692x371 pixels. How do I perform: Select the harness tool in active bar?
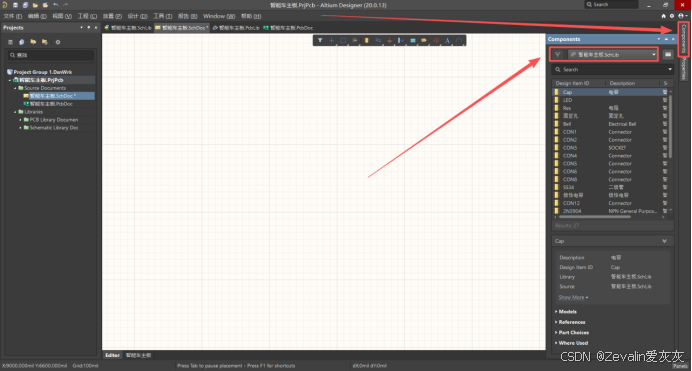[401, 41]
